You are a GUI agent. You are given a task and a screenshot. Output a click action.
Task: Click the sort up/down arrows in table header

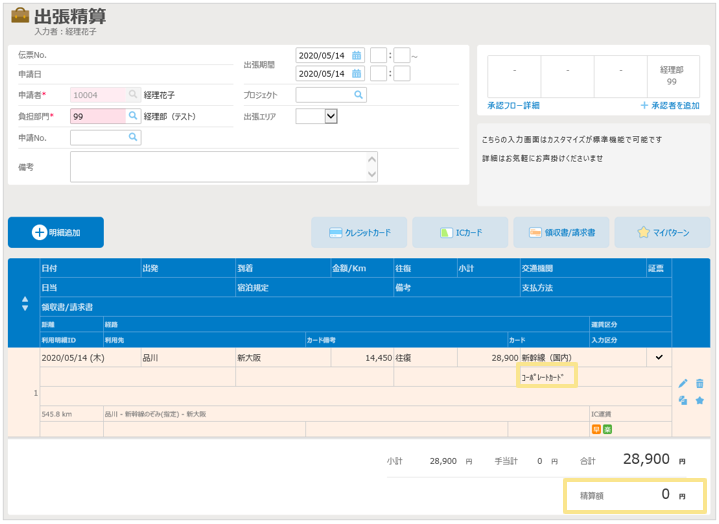25,303
